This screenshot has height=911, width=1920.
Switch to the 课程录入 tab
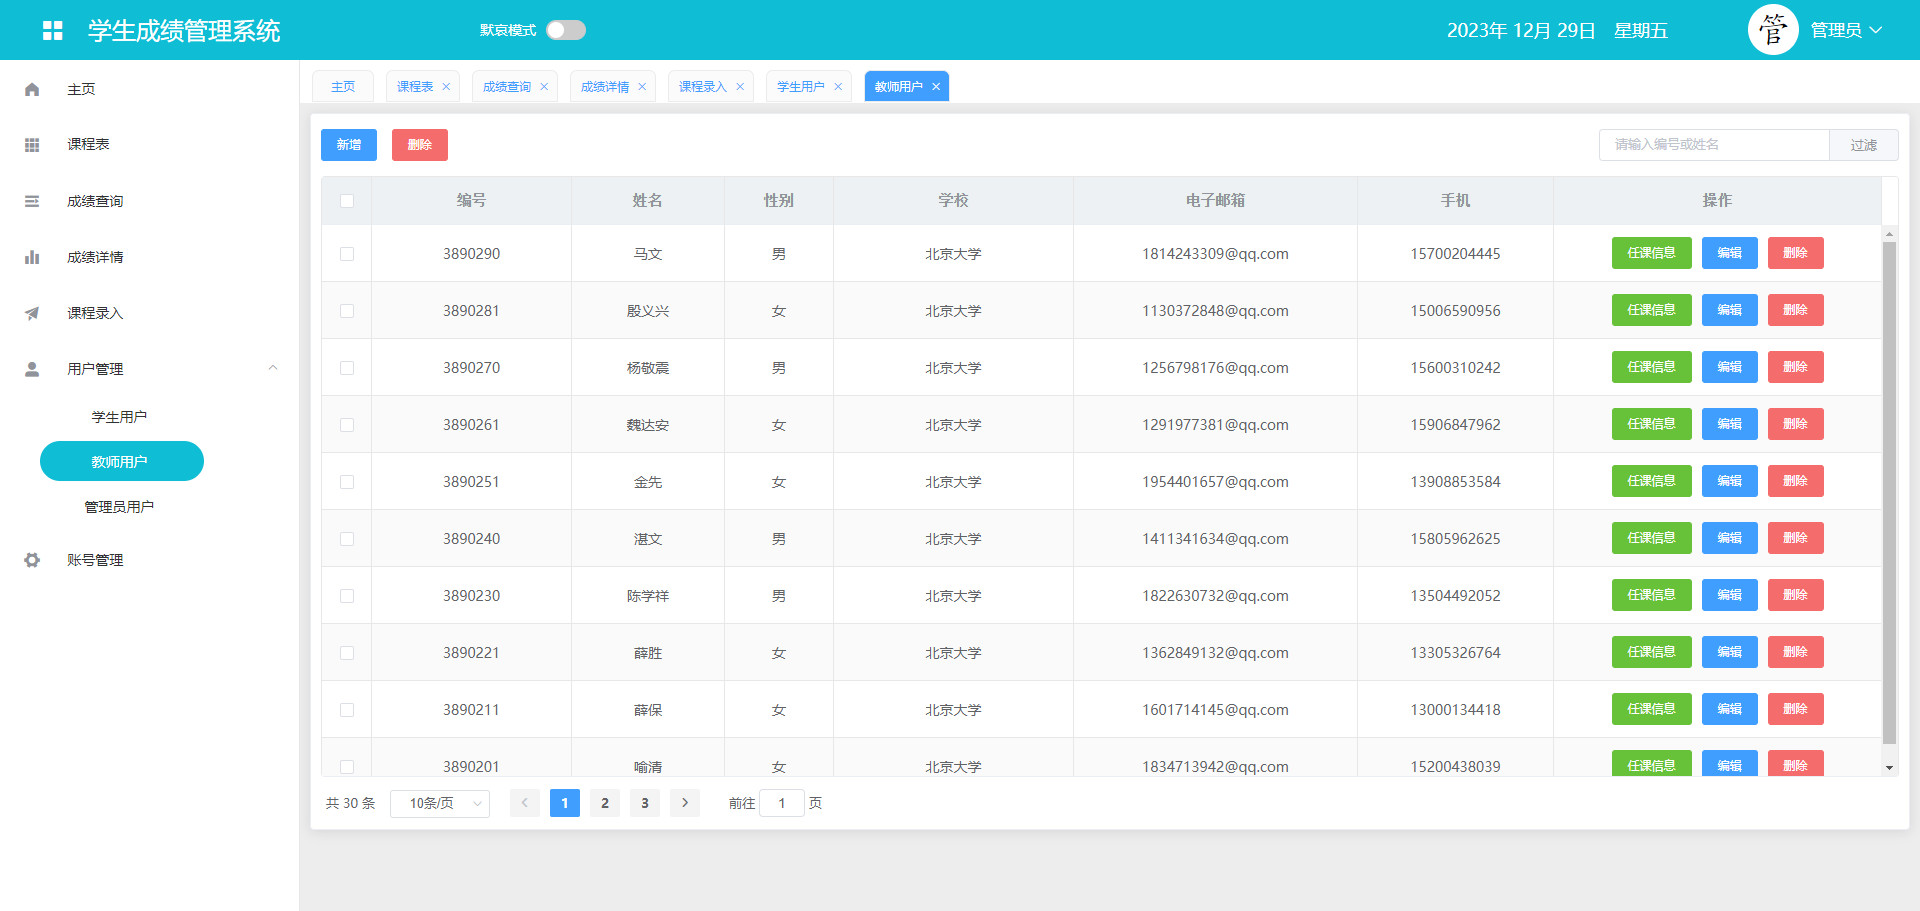click(x=703, y=87)
